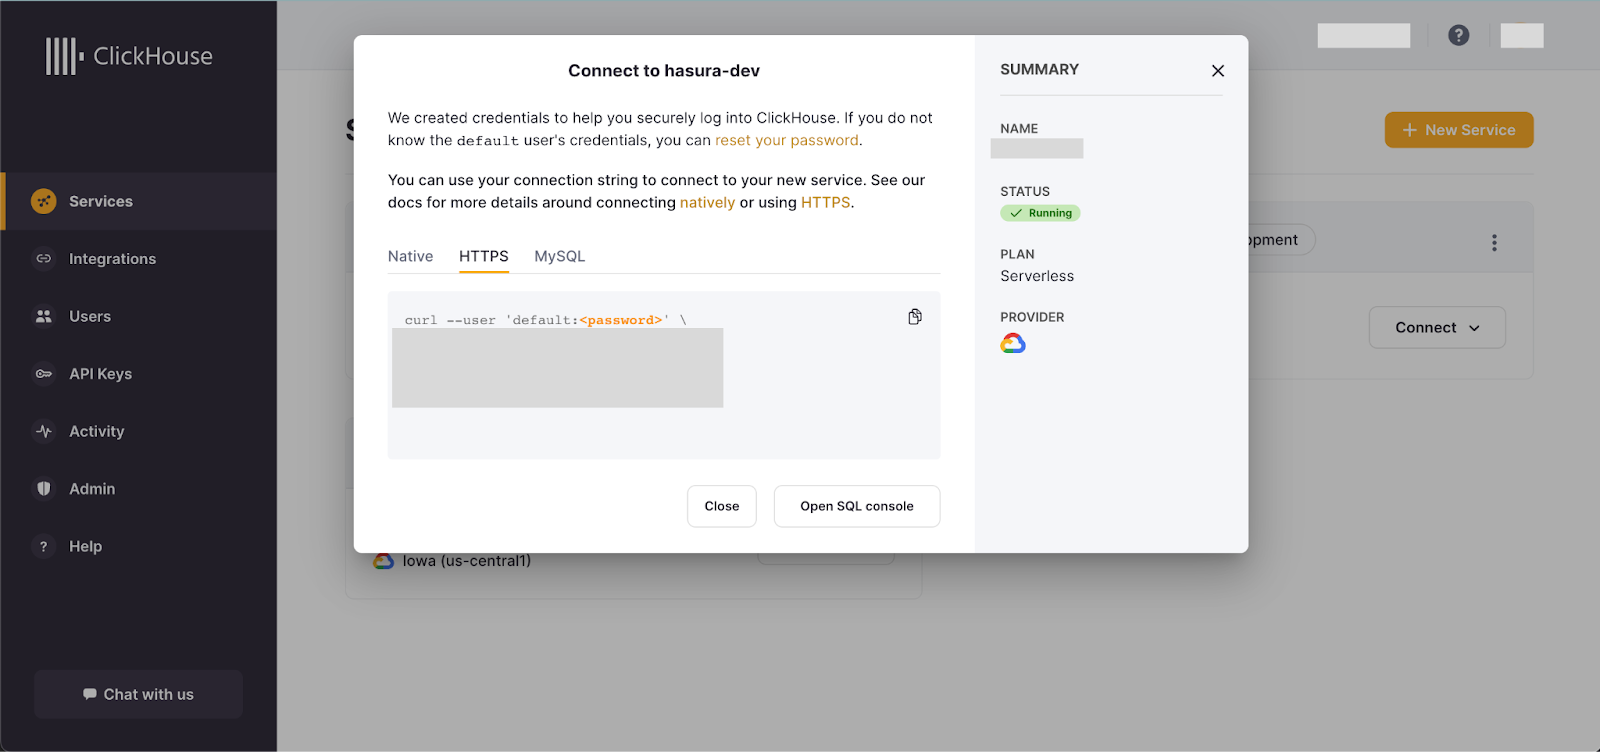Open the Admin section
Image resolution: width=1600 pixels, height=752 pixels.
(139, 489)
